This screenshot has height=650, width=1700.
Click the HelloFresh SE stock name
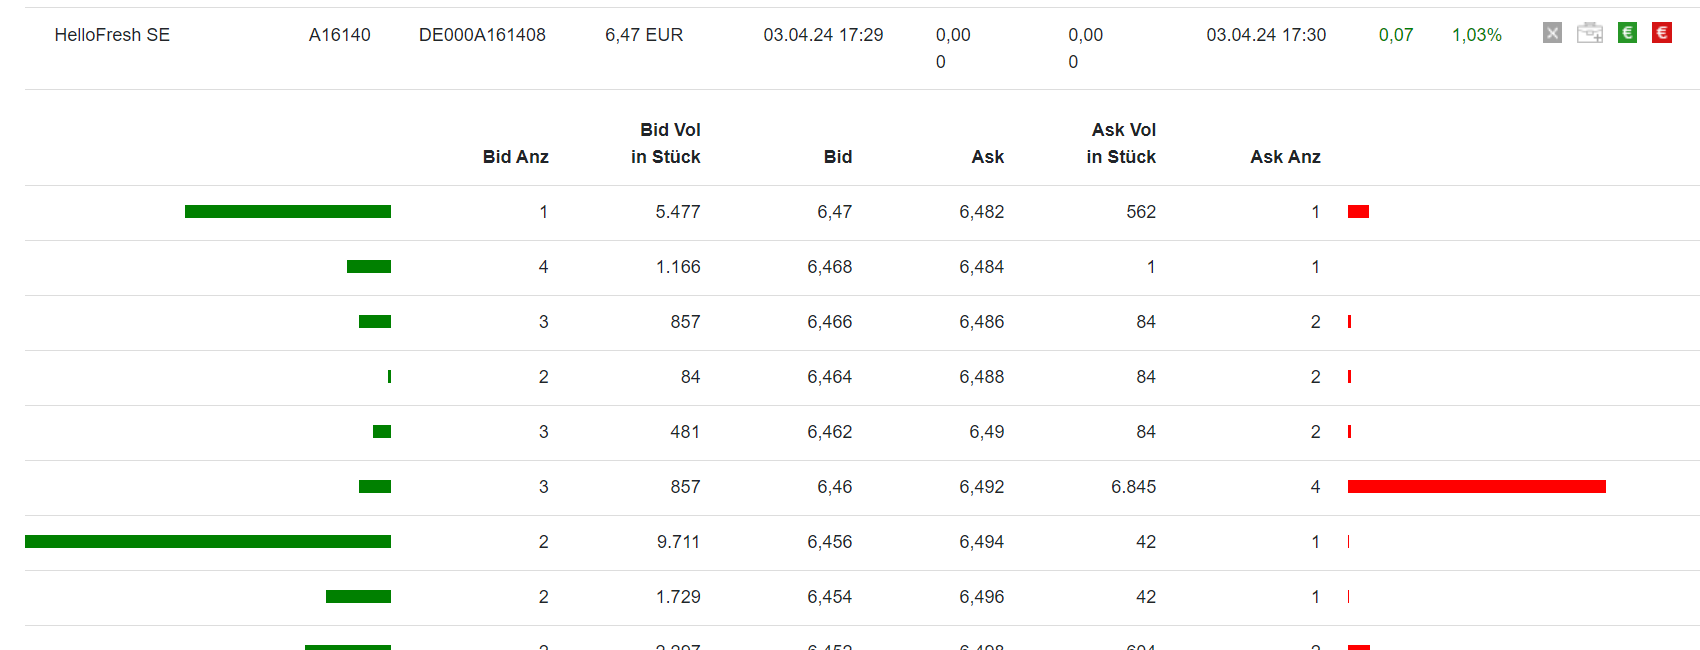(x=112, y=35)
